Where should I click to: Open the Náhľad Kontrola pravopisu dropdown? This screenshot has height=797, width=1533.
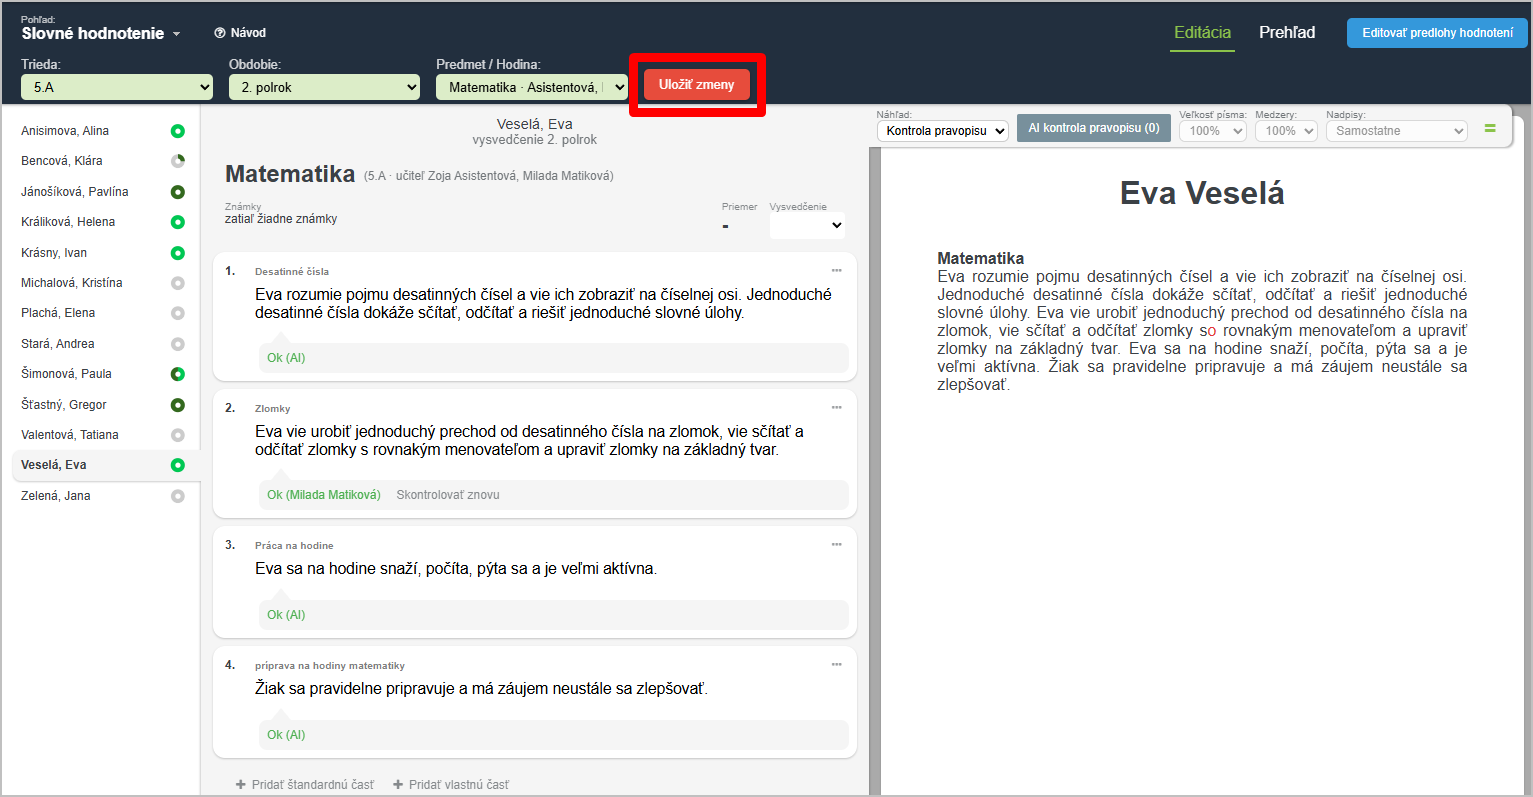click(942, 131)
